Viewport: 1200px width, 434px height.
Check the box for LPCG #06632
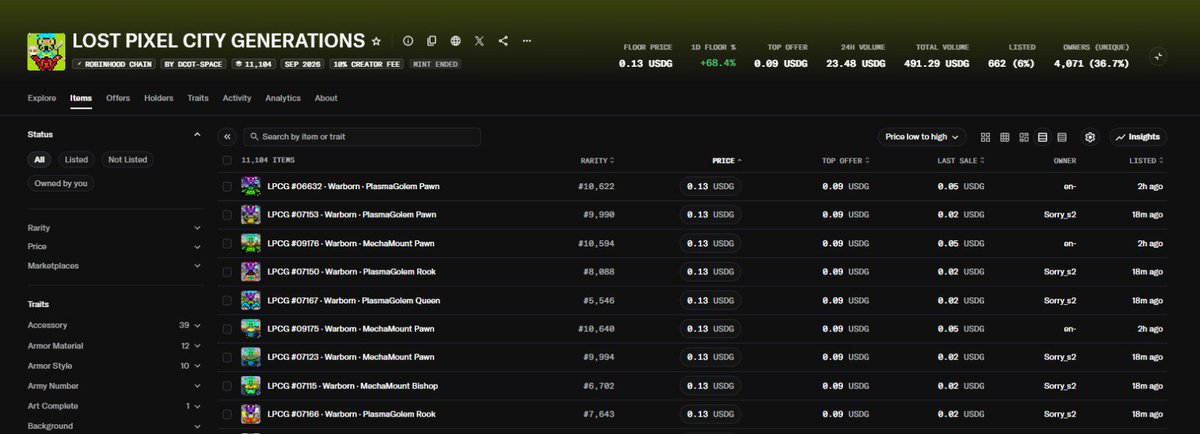[x=227, y=187]
